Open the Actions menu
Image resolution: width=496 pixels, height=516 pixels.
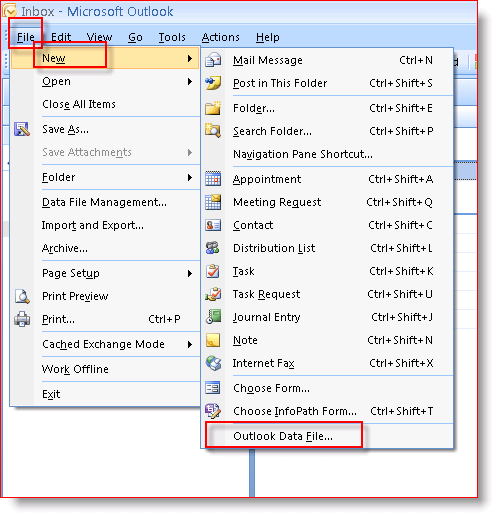click(221, 37)
